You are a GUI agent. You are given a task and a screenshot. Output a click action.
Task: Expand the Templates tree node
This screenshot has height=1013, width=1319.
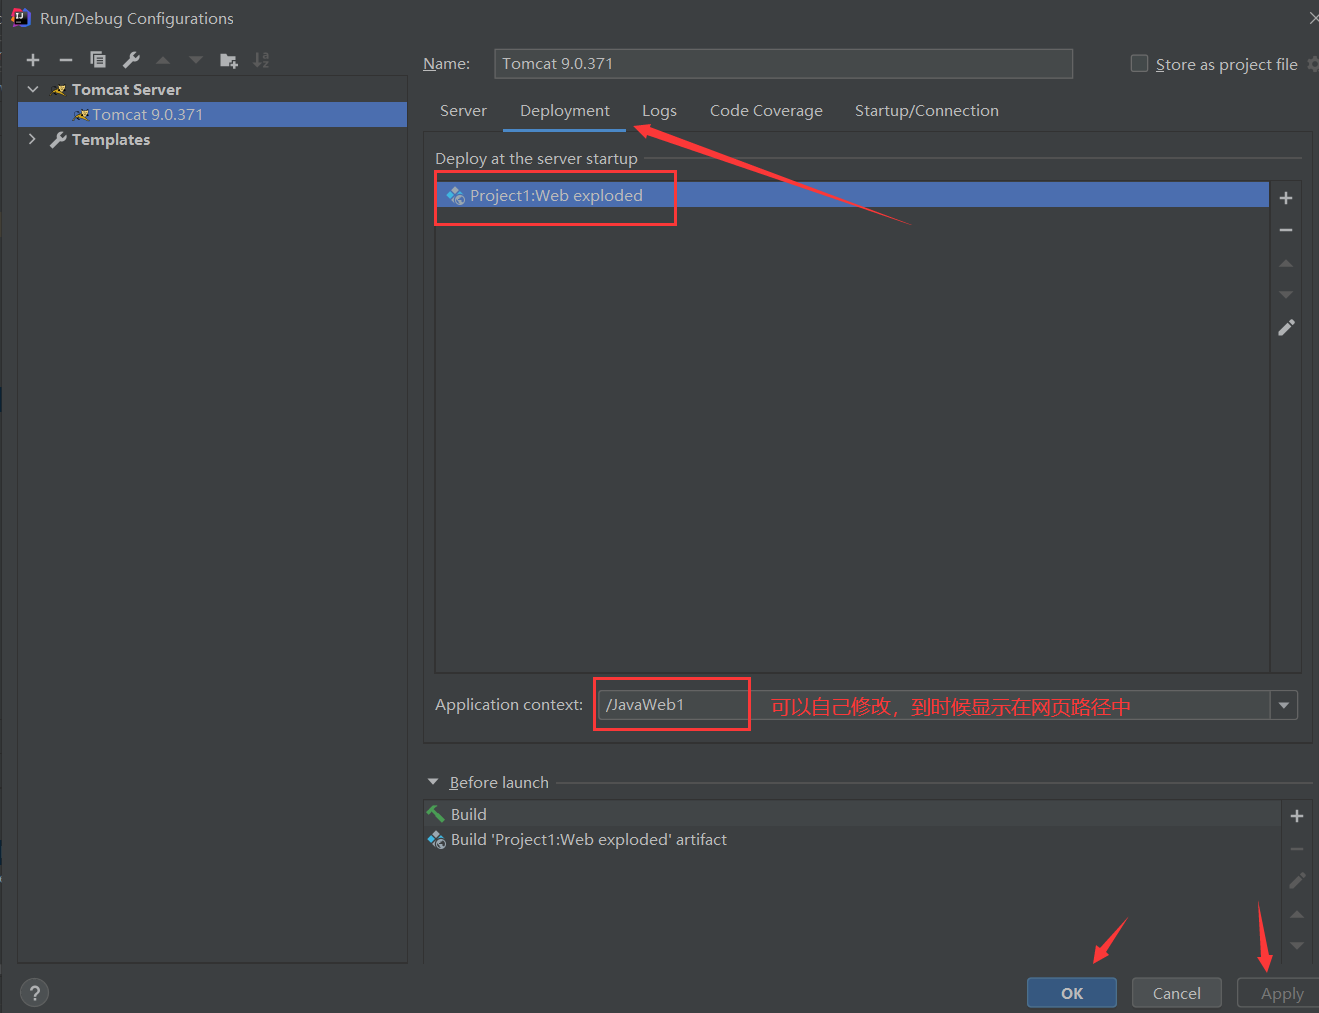(33, 139)
